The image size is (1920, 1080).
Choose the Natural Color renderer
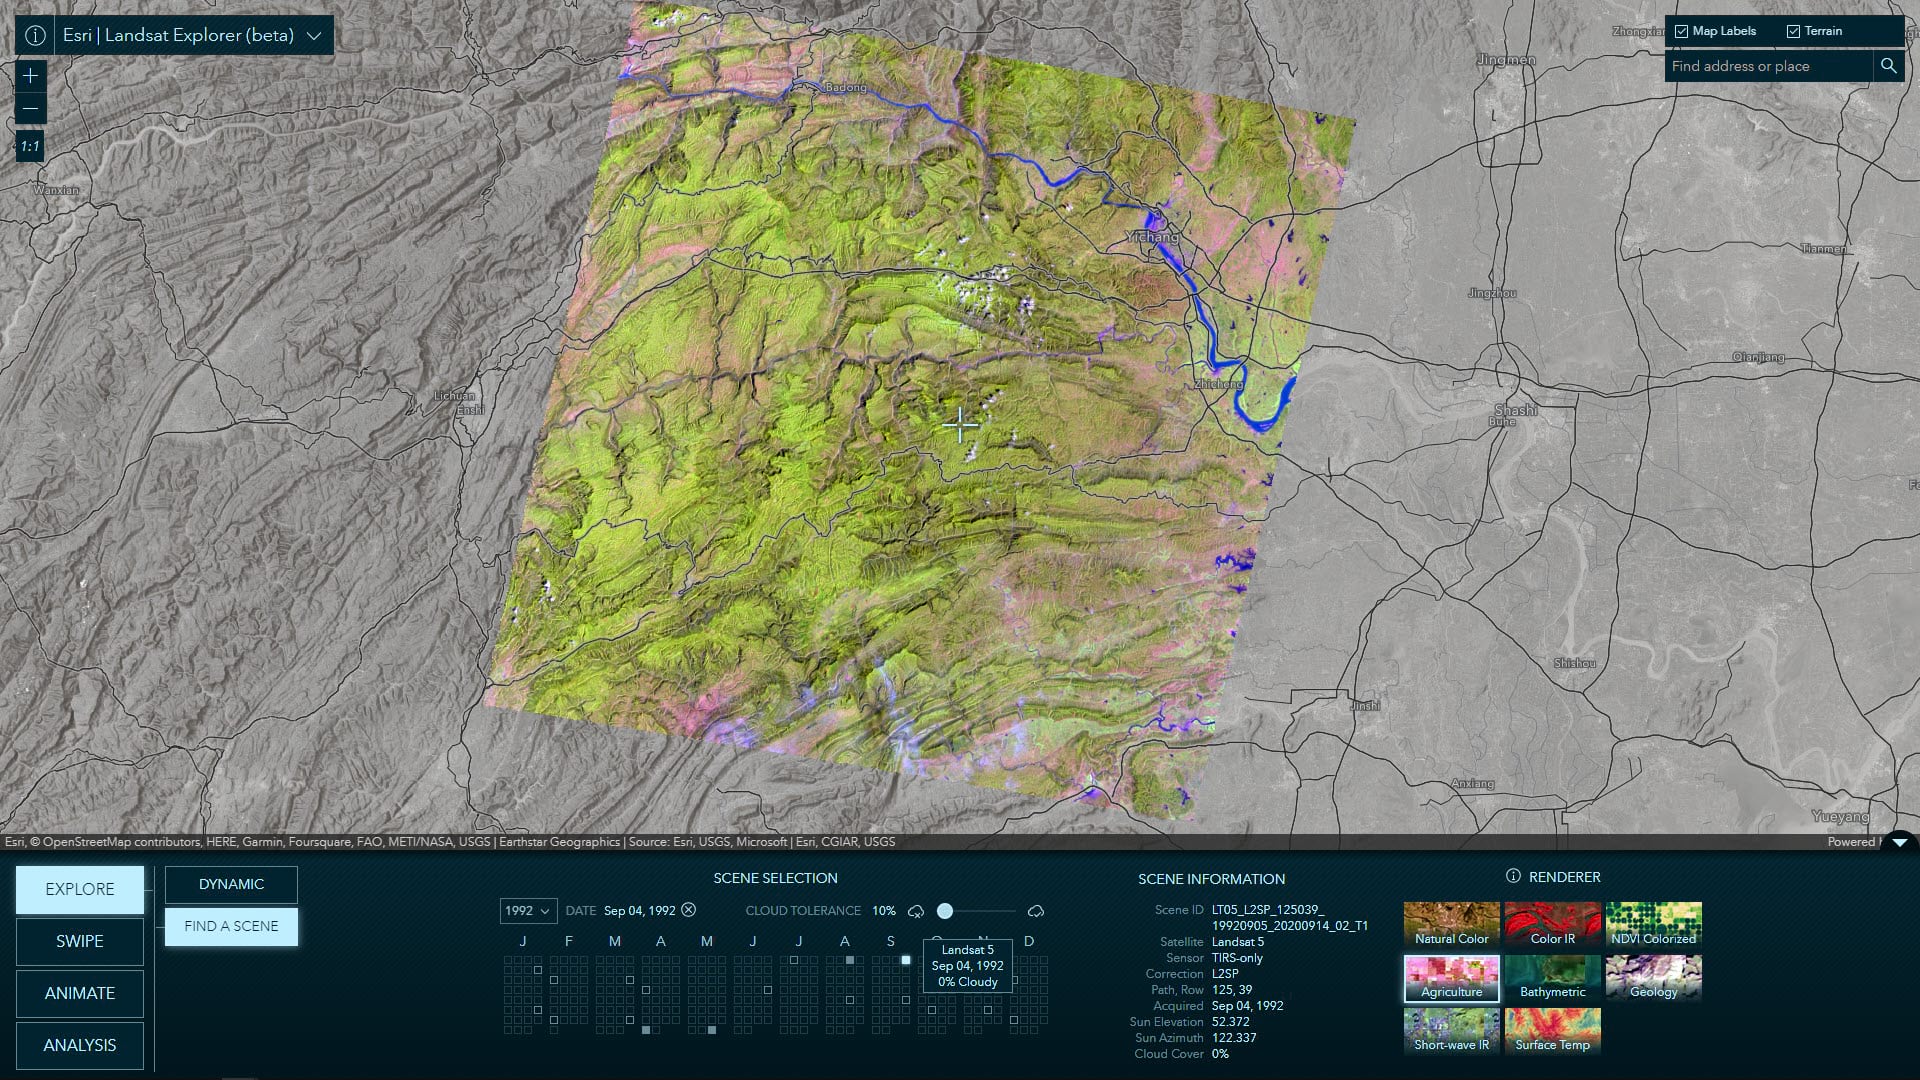click(1451, 925)
